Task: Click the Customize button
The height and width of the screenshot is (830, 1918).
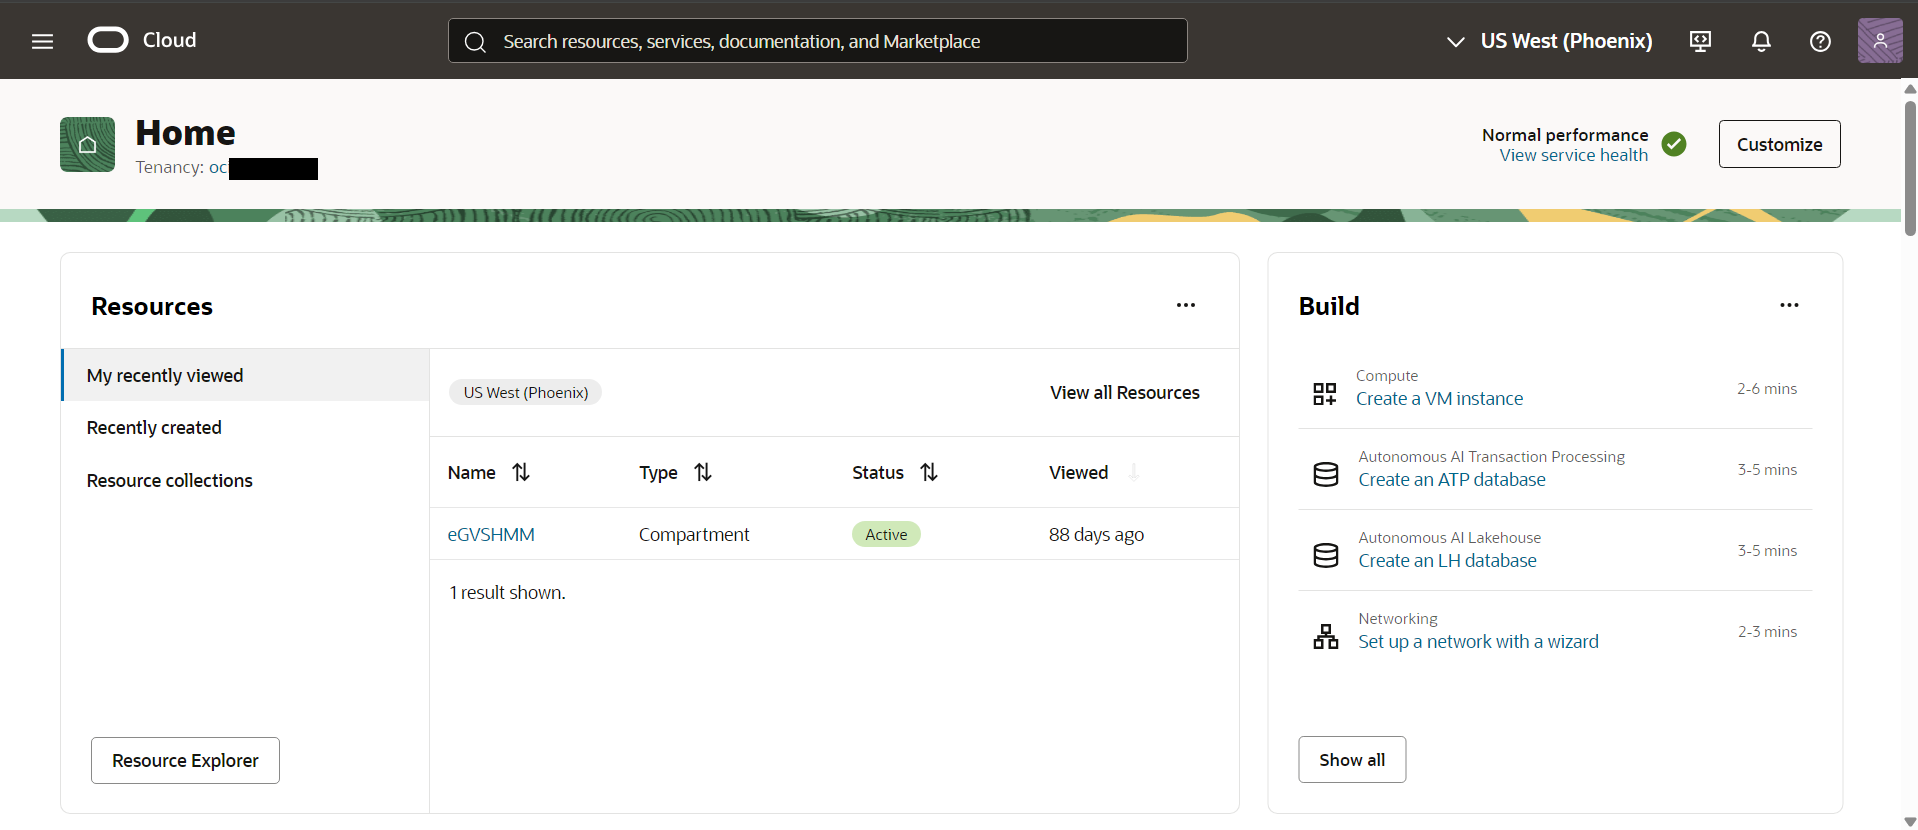Action: (x=1779, y=144)
